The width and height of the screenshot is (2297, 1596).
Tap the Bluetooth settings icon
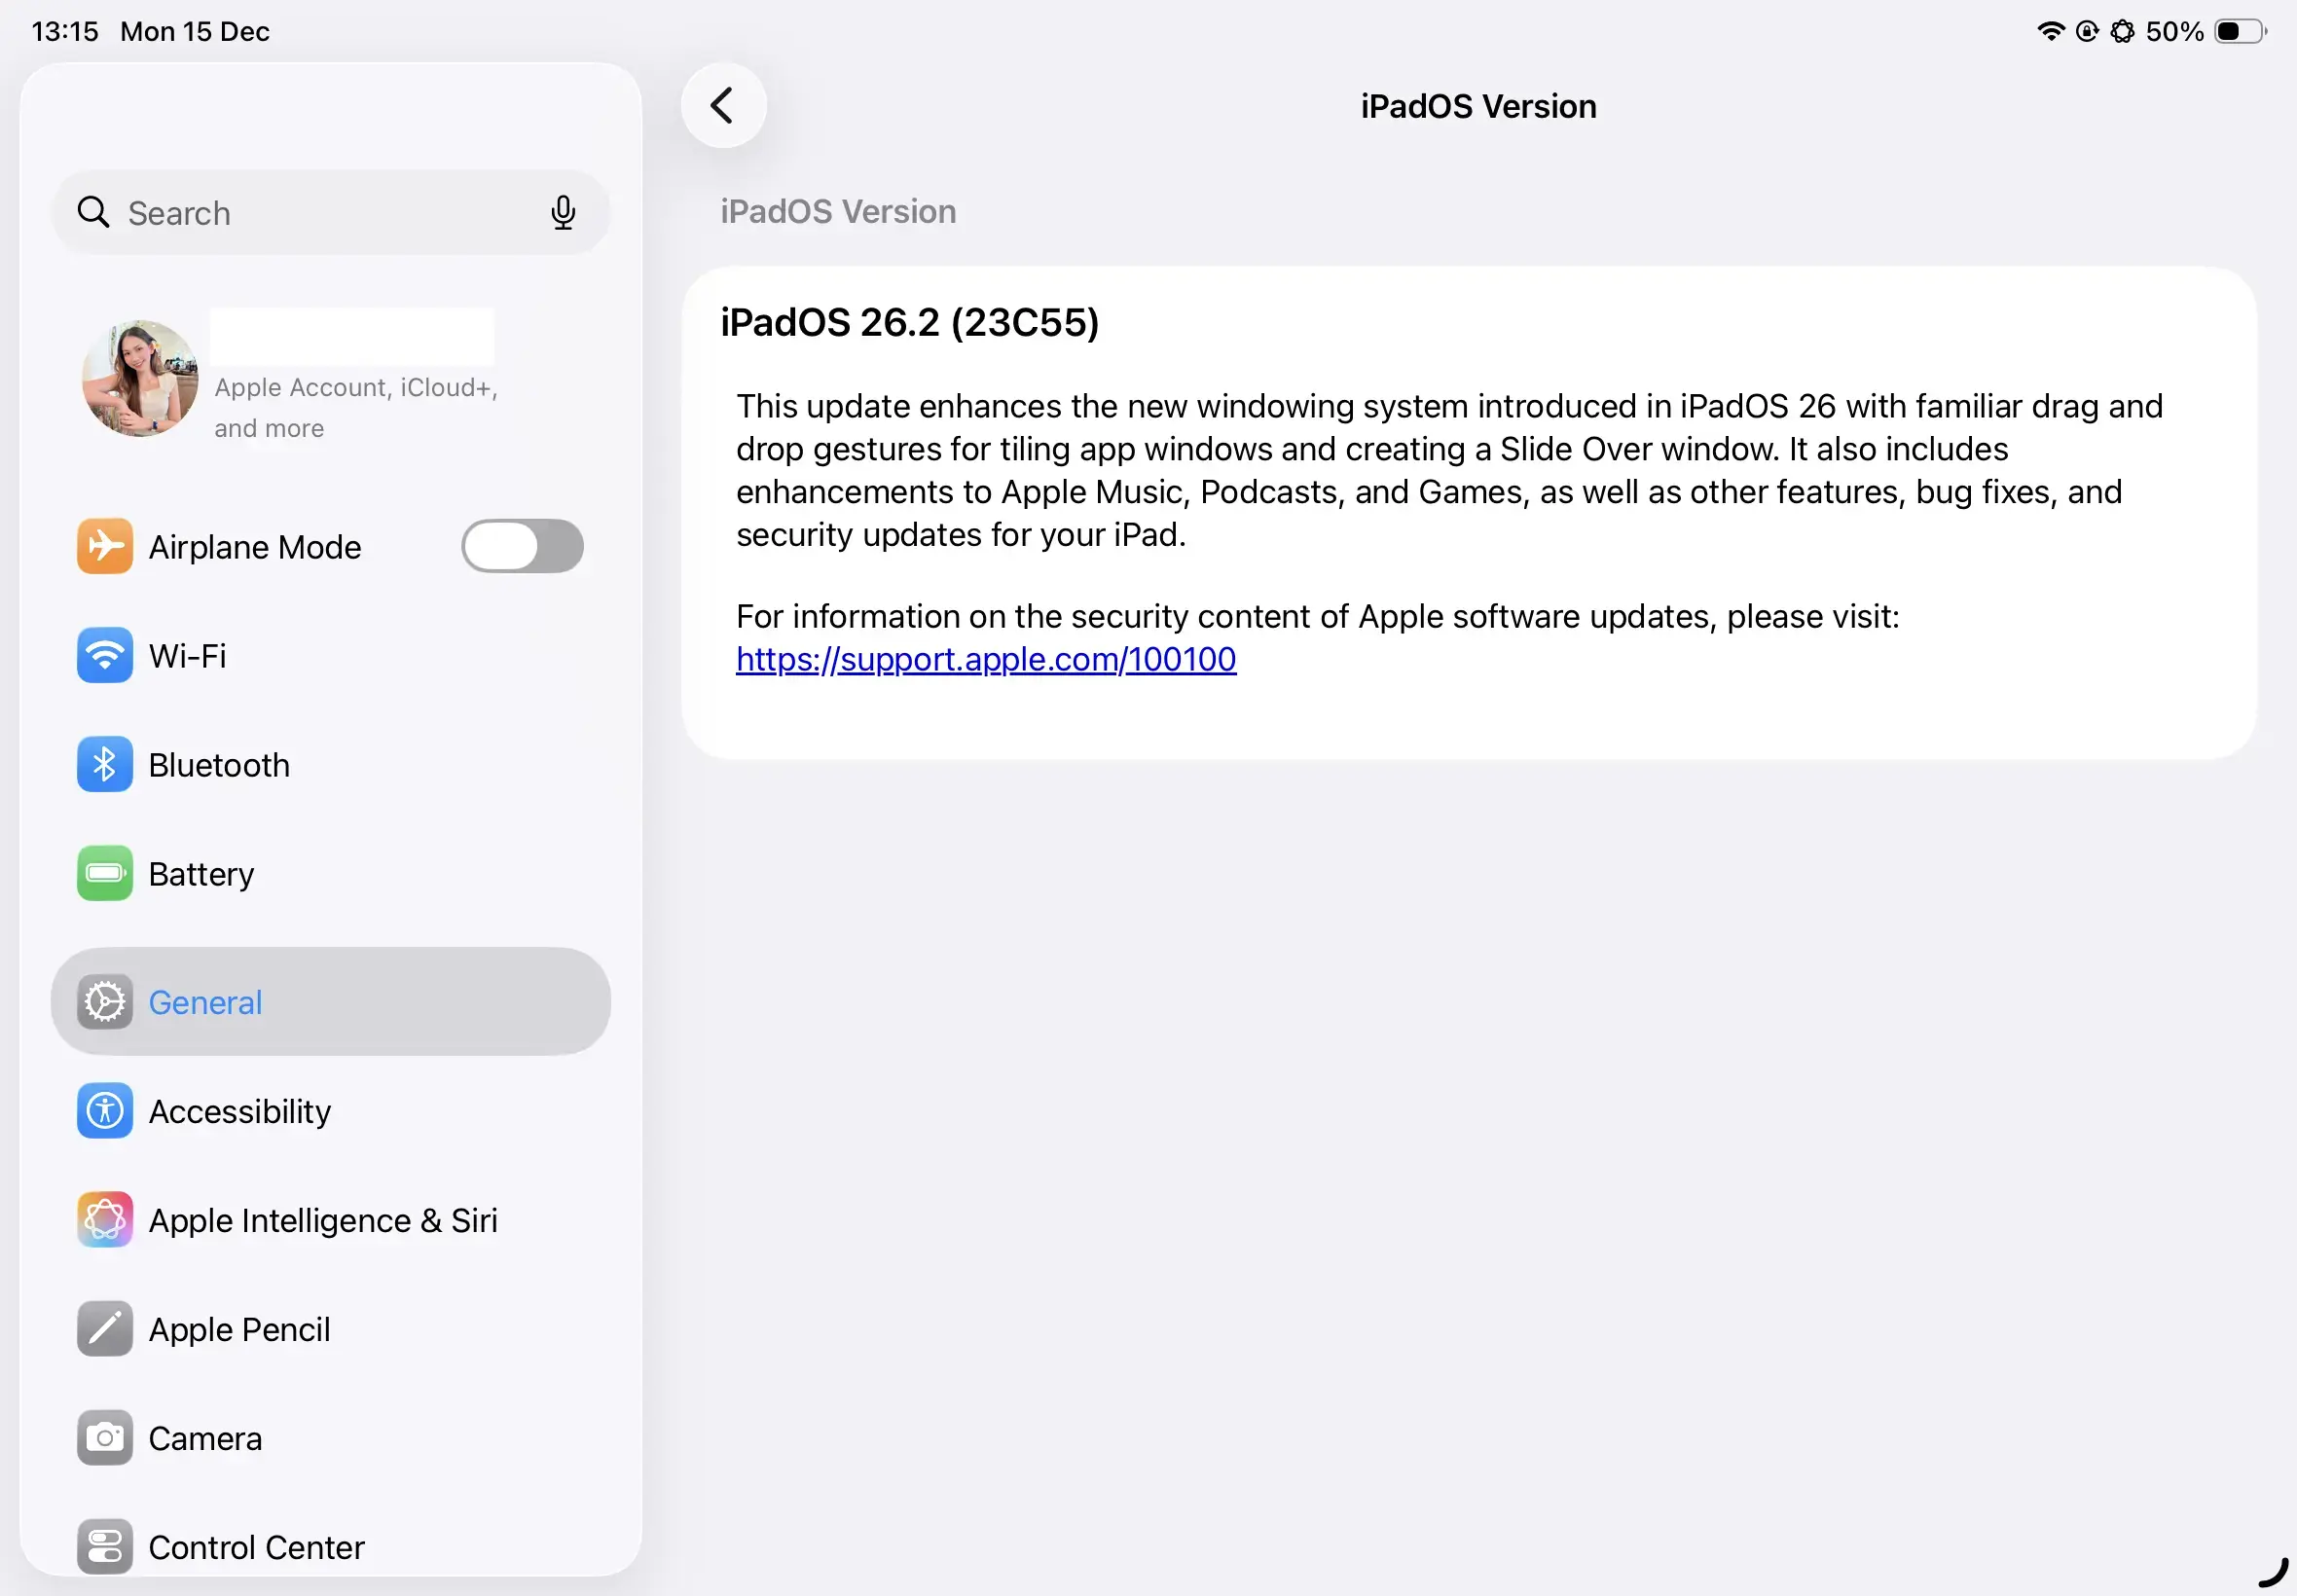105,765
